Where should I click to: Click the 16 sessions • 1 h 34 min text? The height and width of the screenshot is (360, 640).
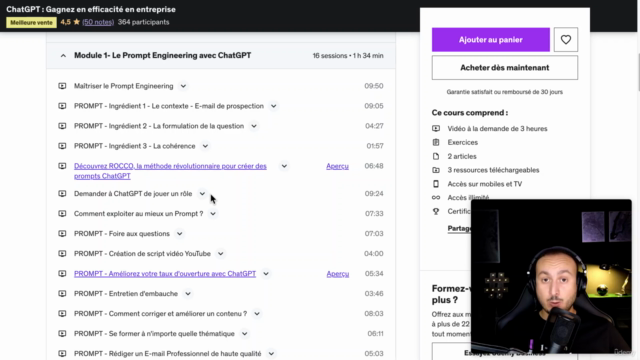(348, 56)
